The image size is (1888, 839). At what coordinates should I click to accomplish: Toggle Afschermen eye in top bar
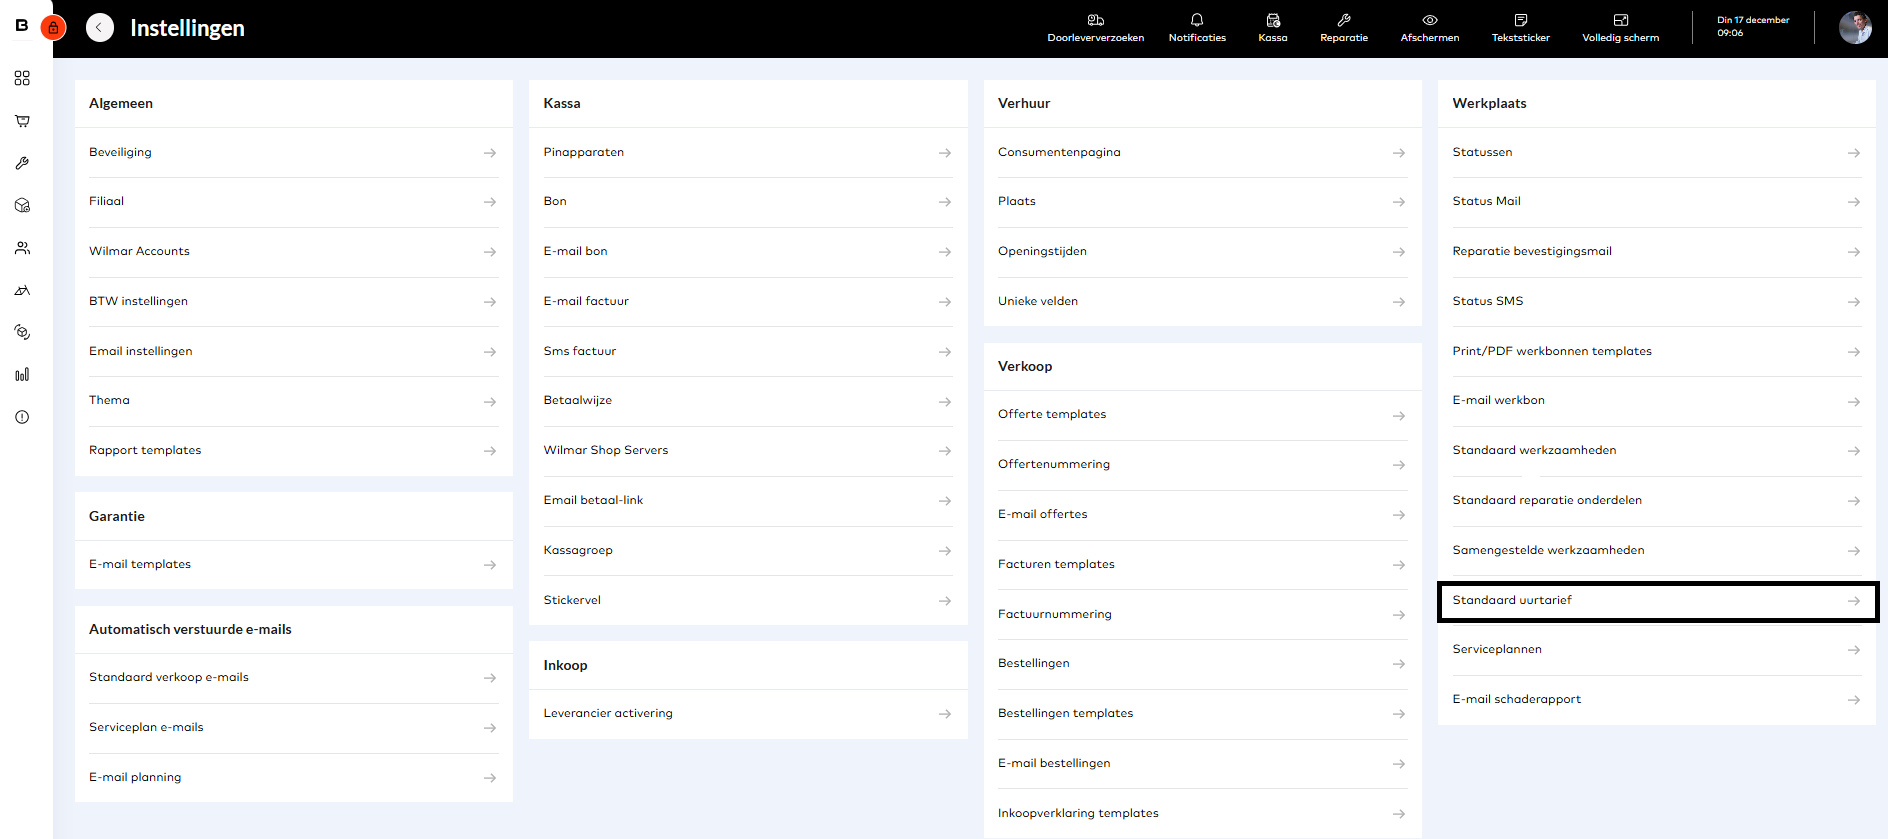coord(1429,27)
